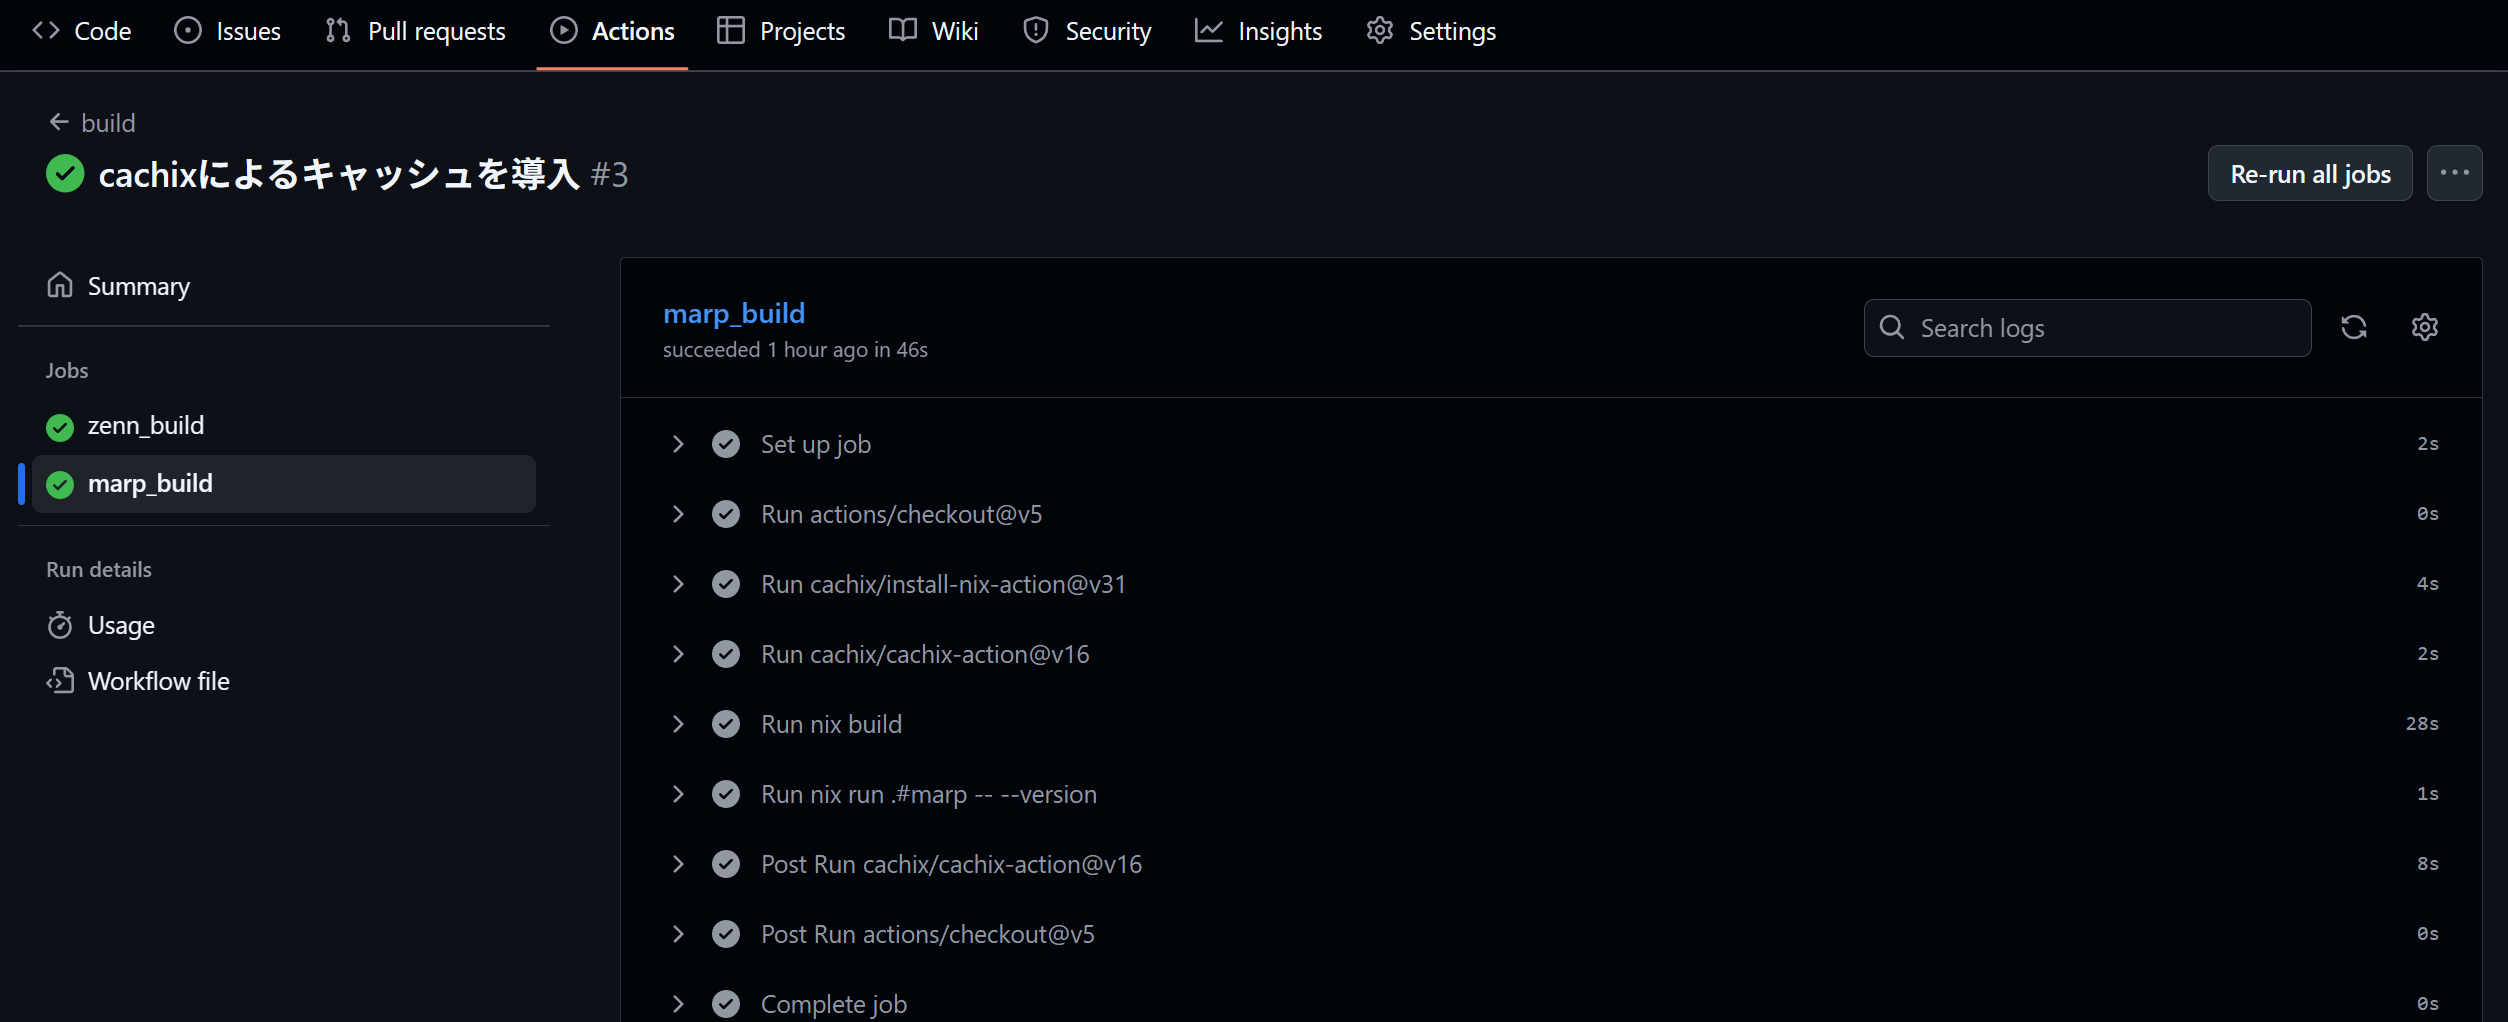Select the zenn_build job
Viewport: 2508px width, 1022px height.
click(146, 424)
